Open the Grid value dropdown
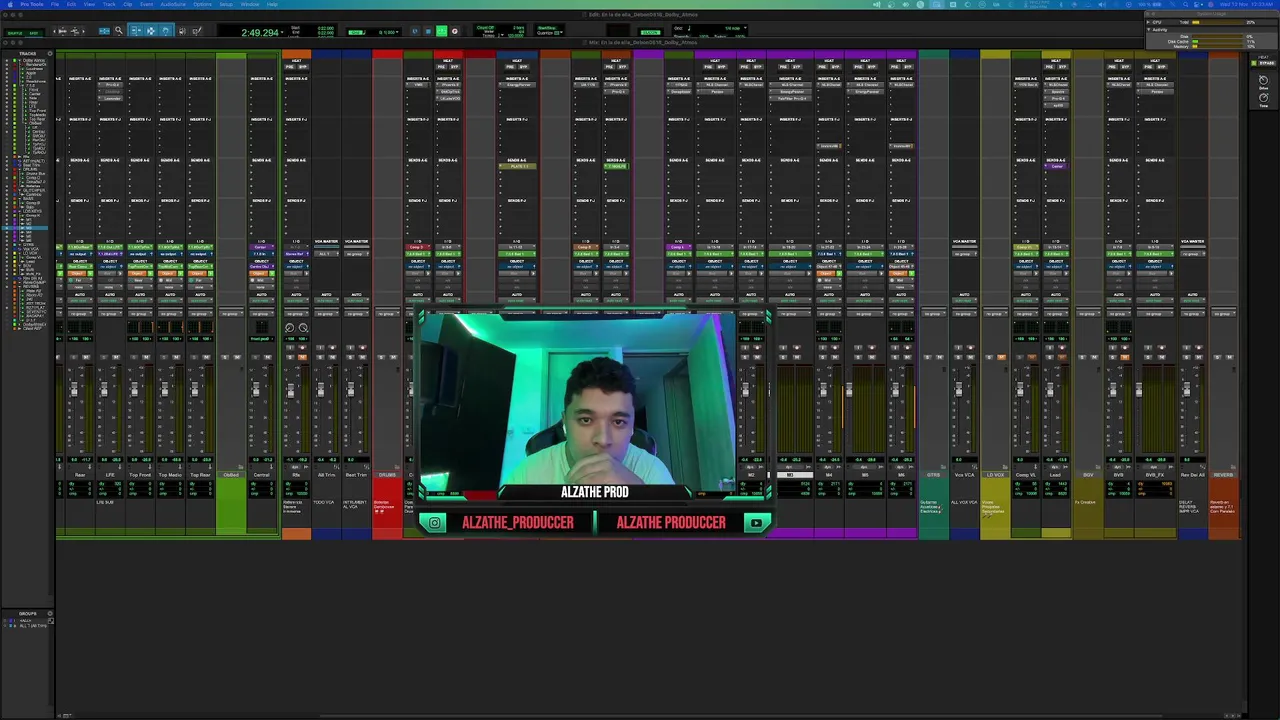 [398, 32]
